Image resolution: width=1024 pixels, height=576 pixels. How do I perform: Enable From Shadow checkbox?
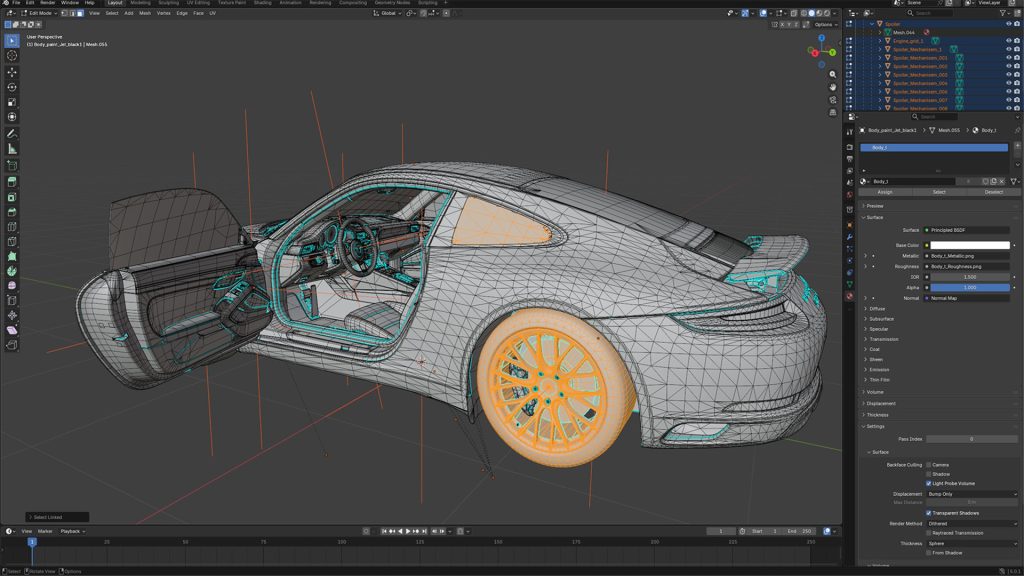pos(929,553)
